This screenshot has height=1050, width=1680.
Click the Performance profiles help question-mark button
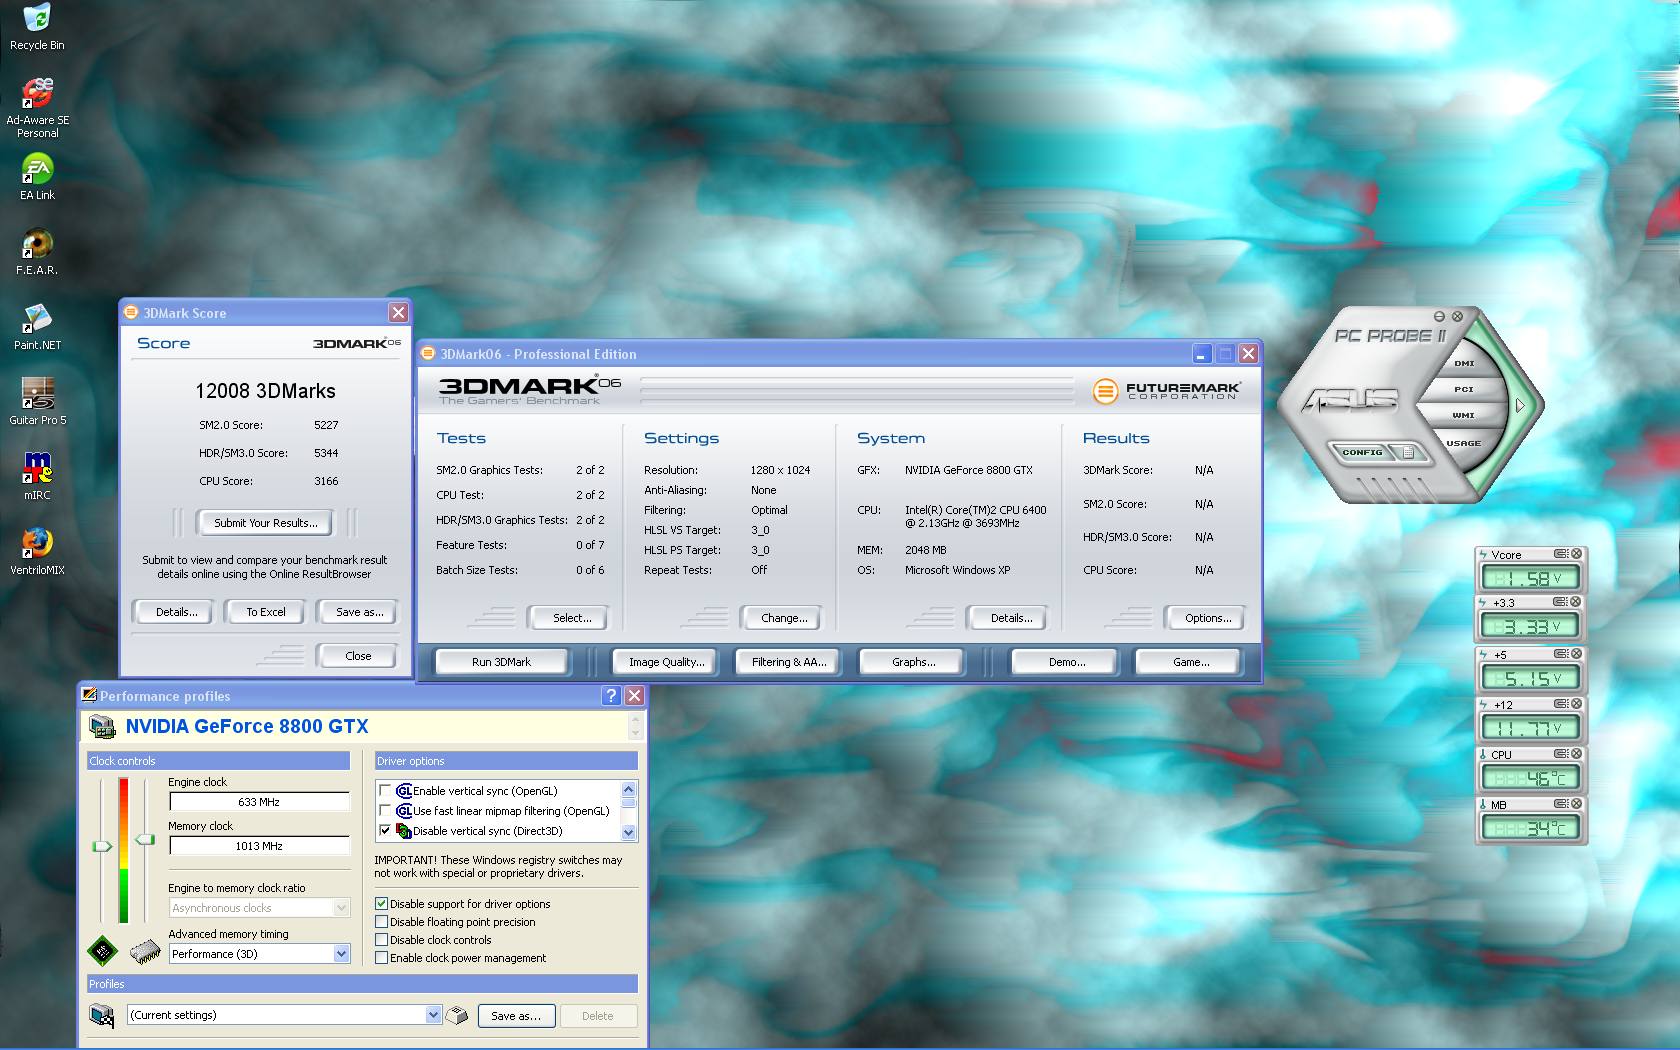pyautogui.click(x=612, y=695)
